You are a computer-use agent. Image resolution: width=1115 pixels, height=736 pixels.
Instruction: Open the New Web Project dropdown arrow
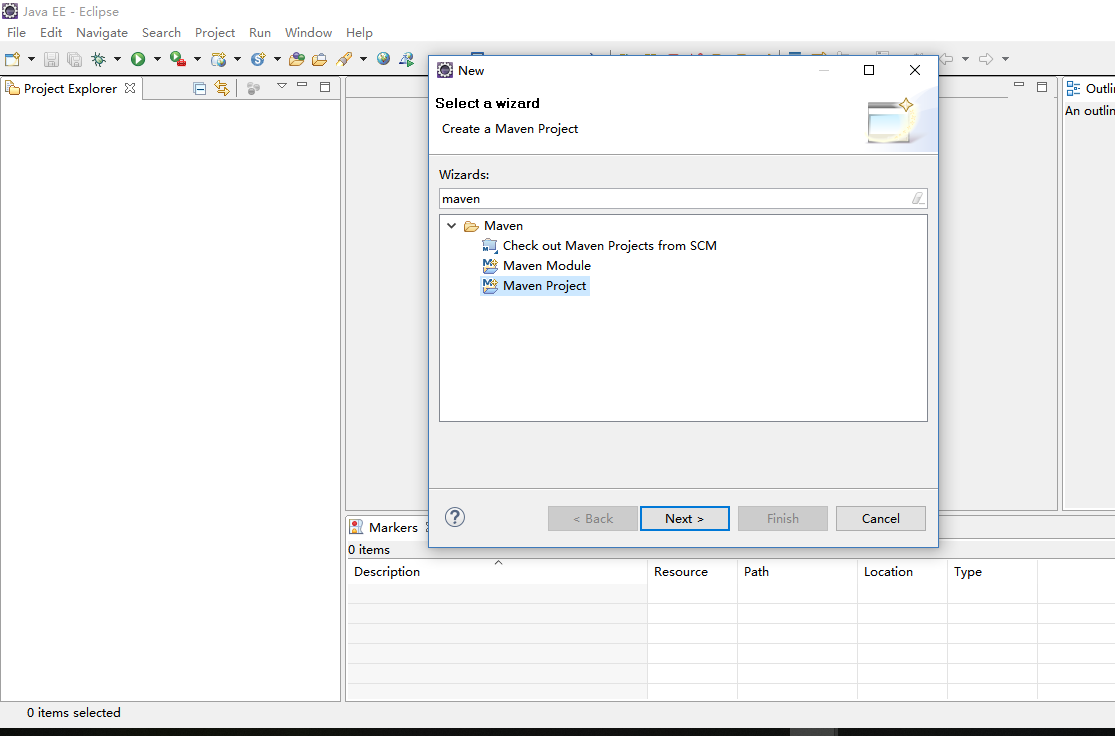coord(238,59)
